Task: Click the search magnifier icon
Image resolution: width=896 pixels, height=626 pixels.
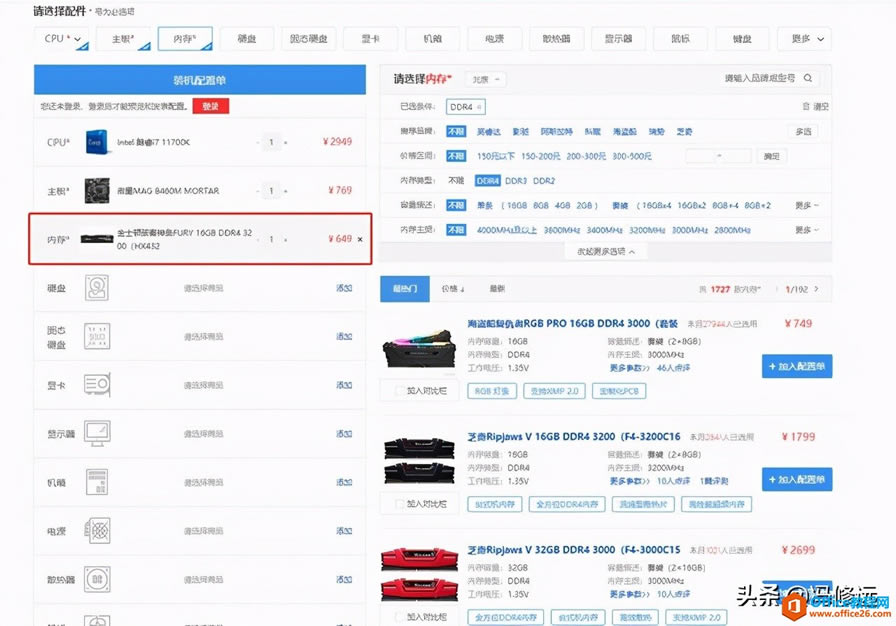Action: coord(808,78)
